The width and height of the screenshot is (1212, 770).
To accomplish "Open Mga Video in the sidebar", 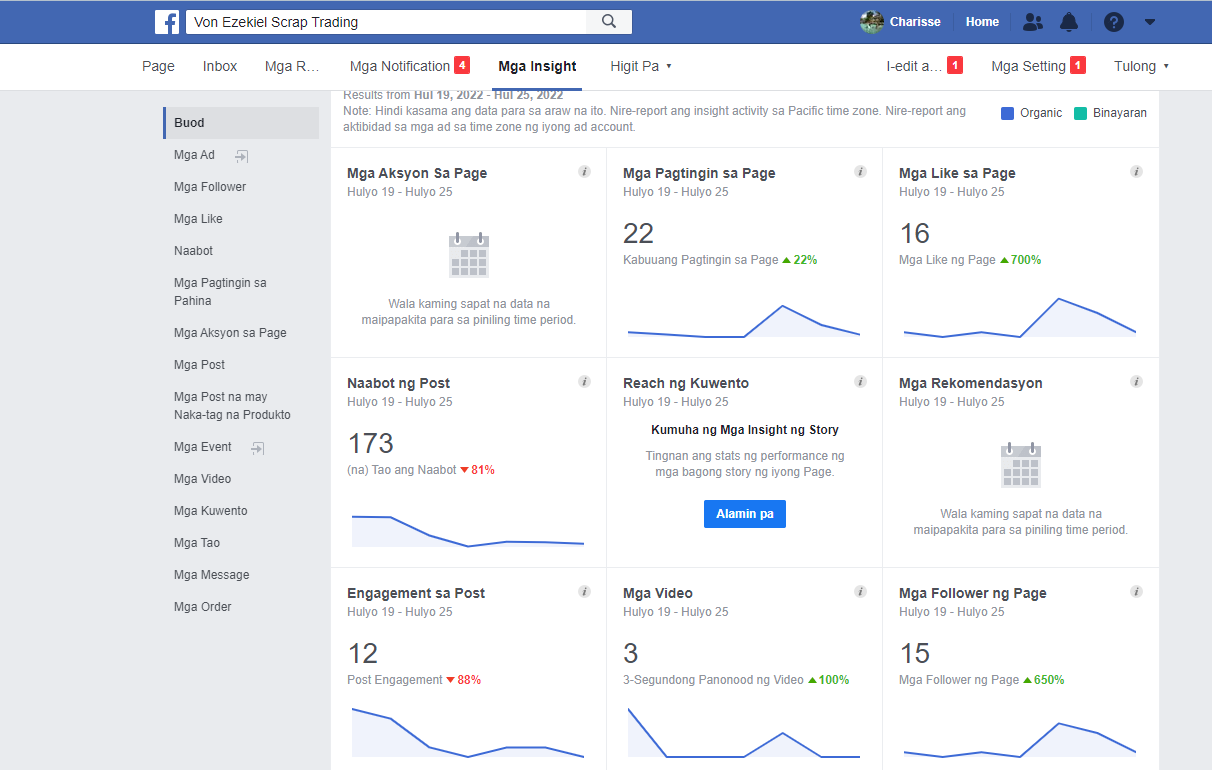I will 202,479.
